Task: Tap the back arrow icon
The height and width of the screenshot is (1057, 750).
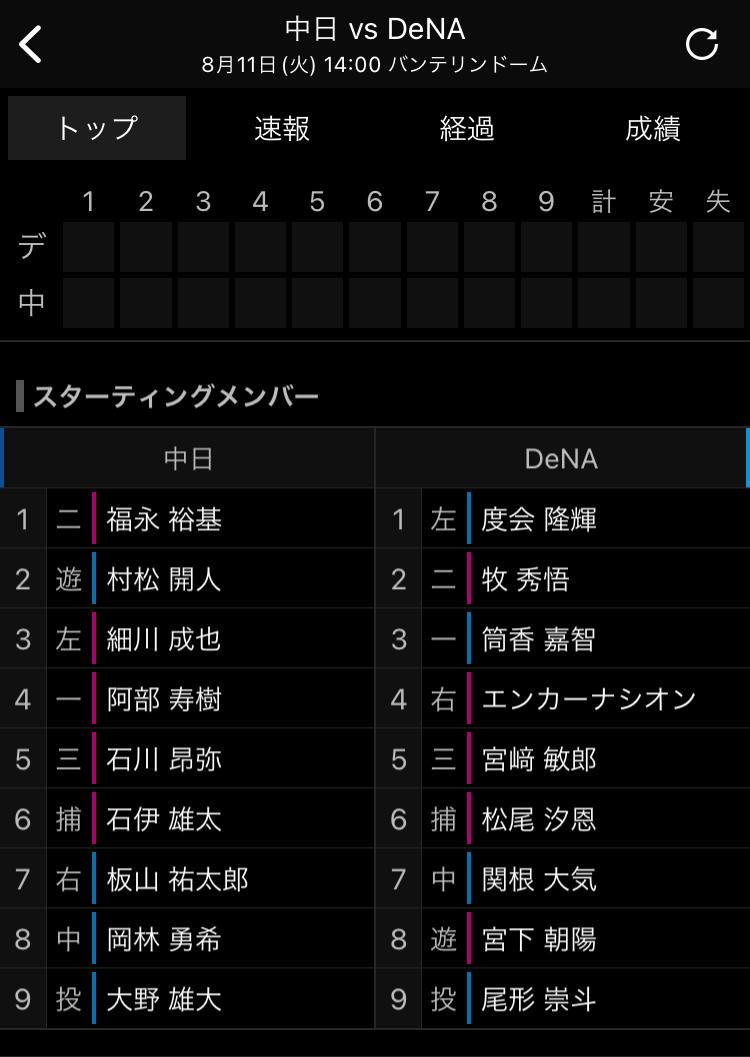Action: pos(30,44)
